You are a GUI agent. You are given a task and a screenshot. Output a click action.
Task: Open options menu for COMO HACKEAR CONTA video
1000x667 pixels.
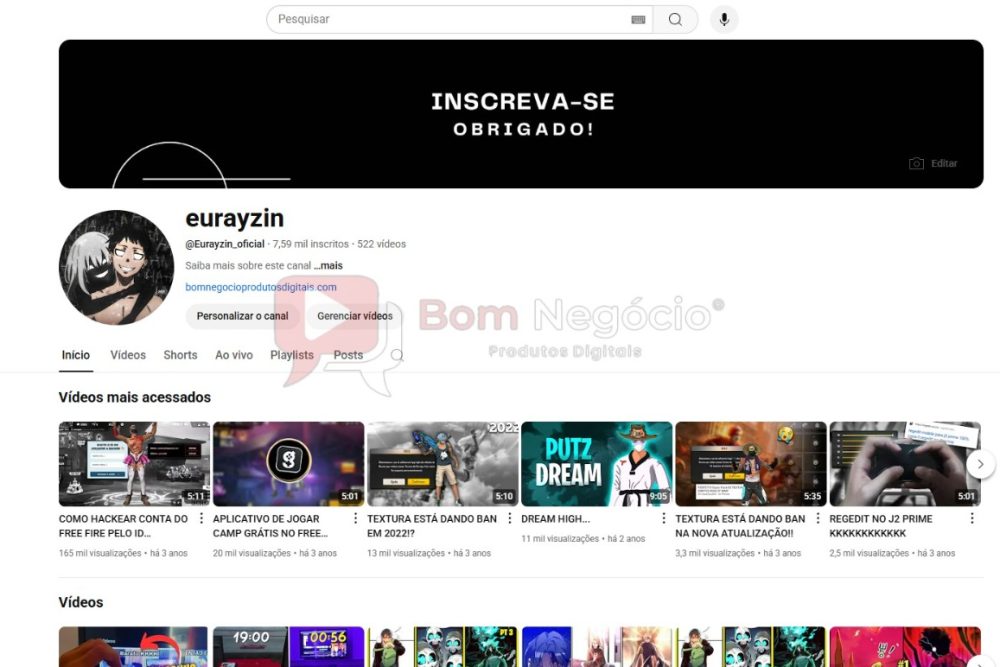202,518
